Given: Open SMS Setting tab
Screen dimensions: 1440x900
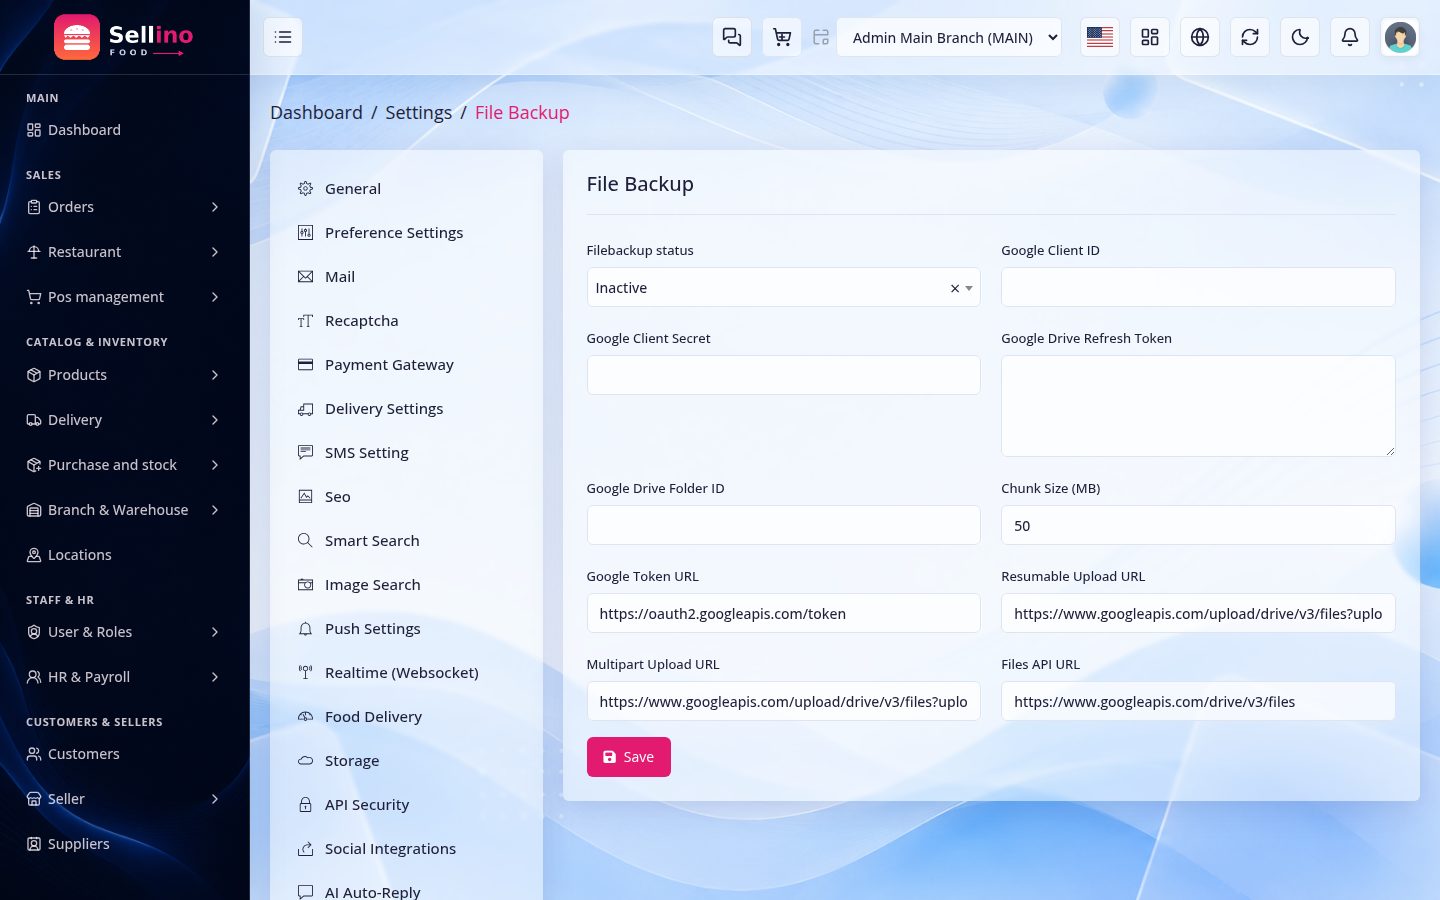Looking at the screenshot, I should pos(406,453).
